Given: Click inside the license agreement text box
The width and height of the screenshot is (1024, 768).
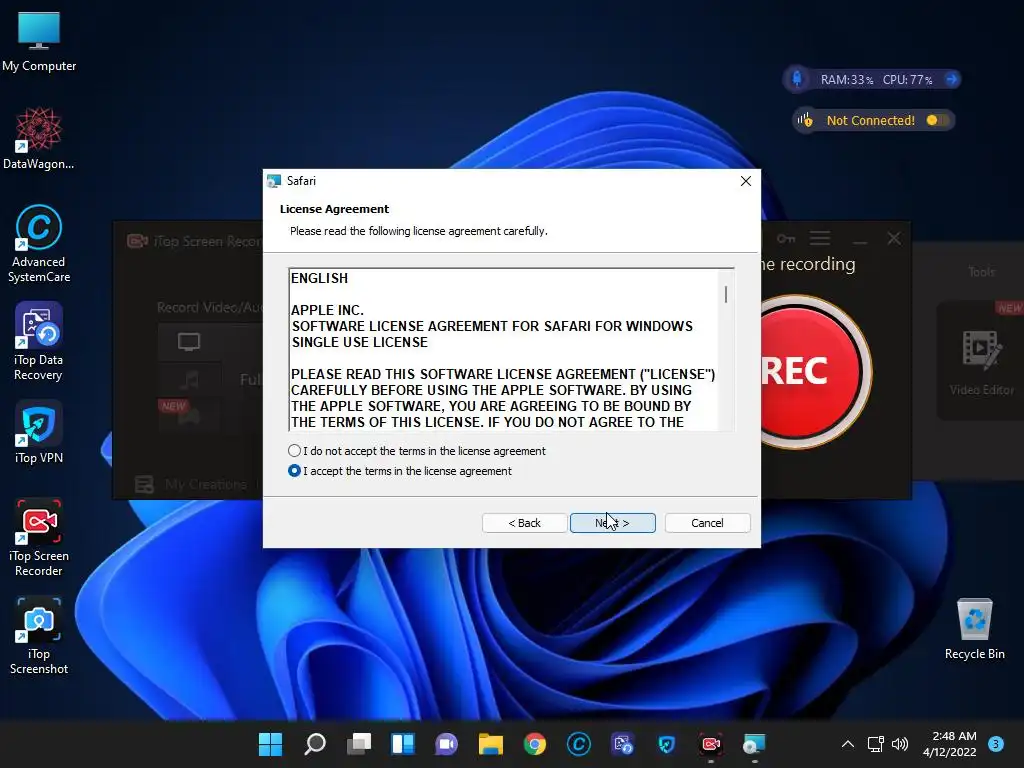Looking at the screenshot, I should tap(504, 349).
